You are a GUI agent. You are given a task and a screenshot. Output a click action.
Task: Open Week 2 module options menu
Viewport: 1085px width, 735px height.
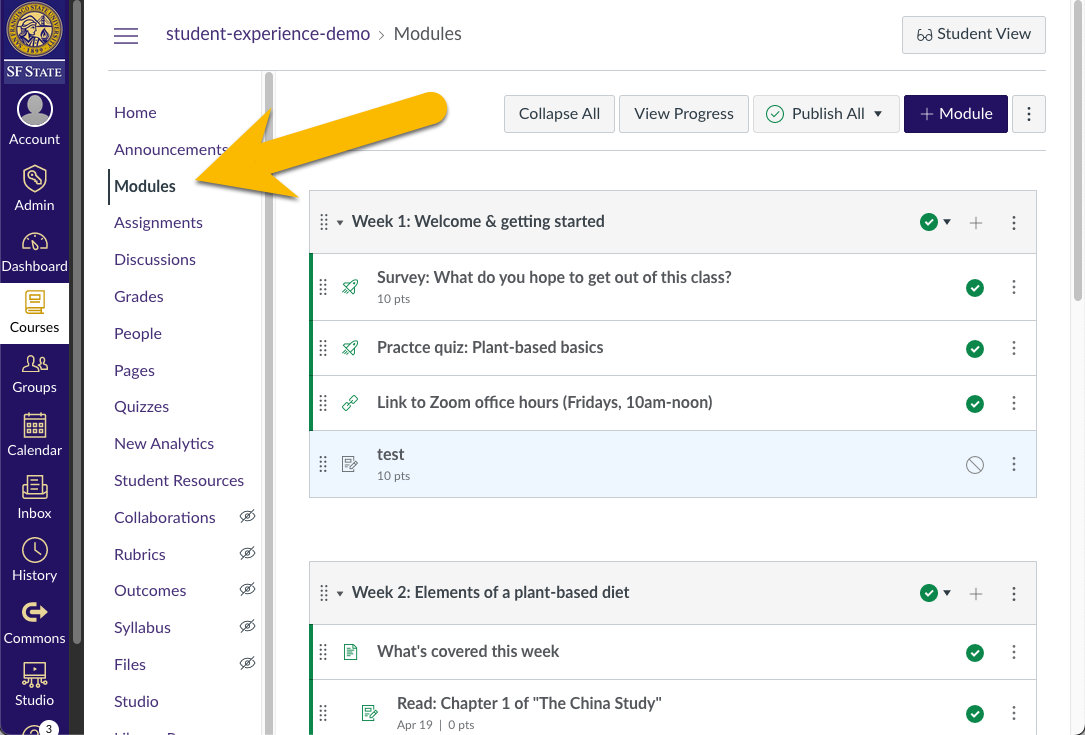pos(1014,594)
